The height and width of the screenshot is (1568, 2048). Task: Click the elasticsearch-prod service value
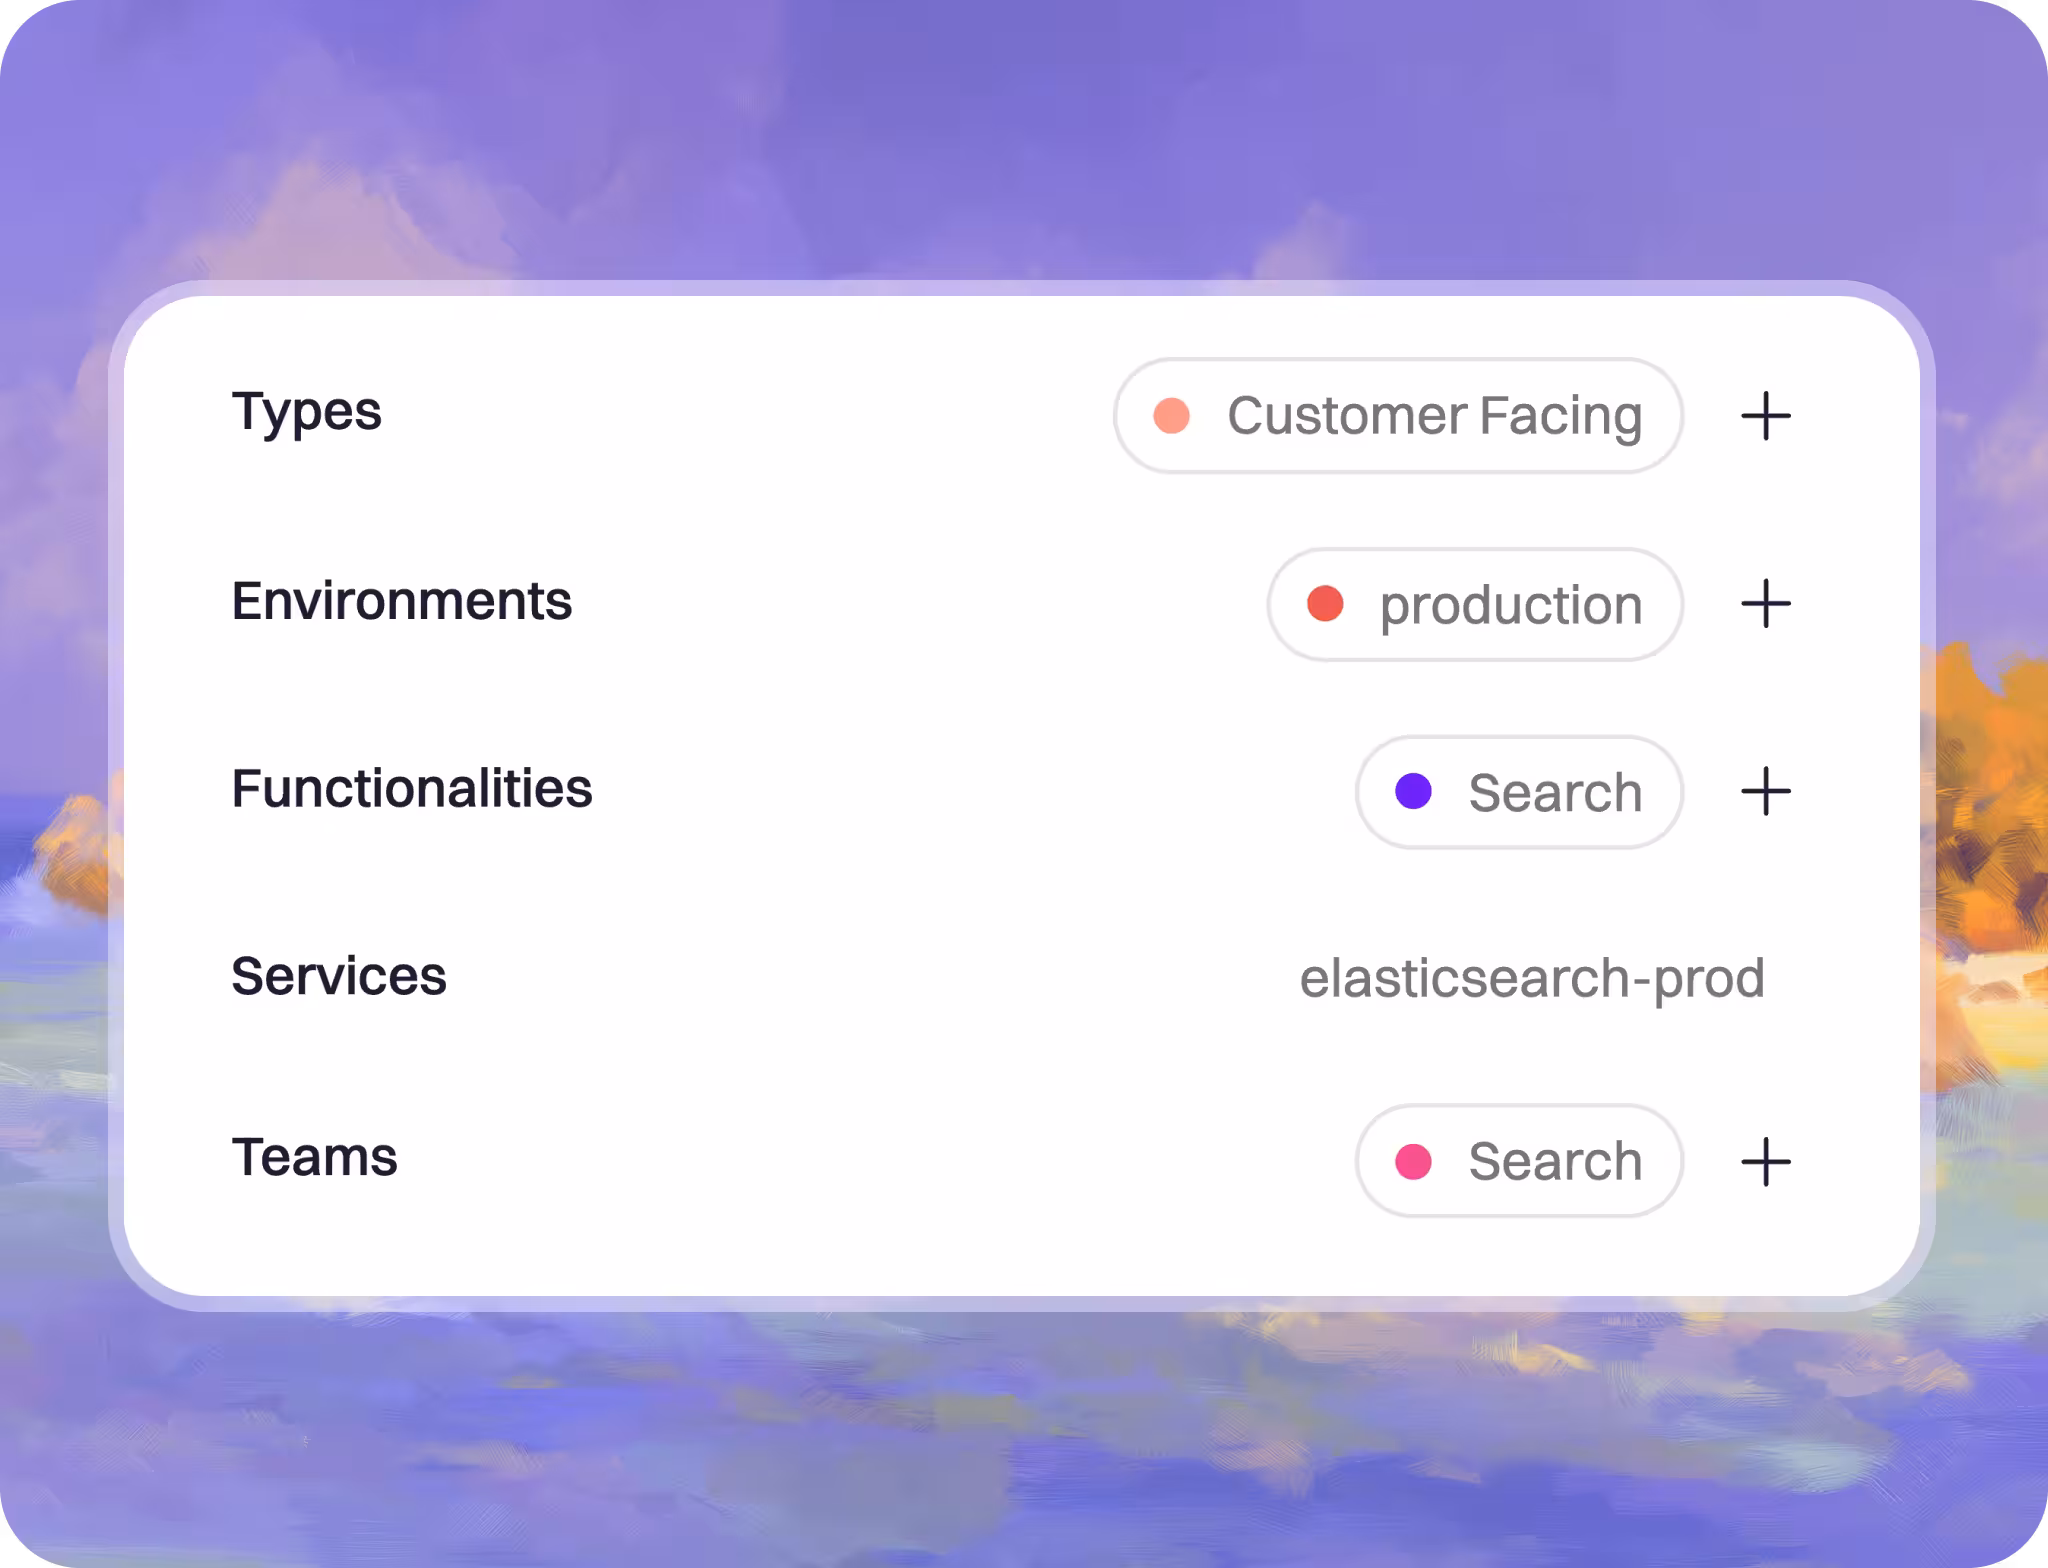(1532, 978)
